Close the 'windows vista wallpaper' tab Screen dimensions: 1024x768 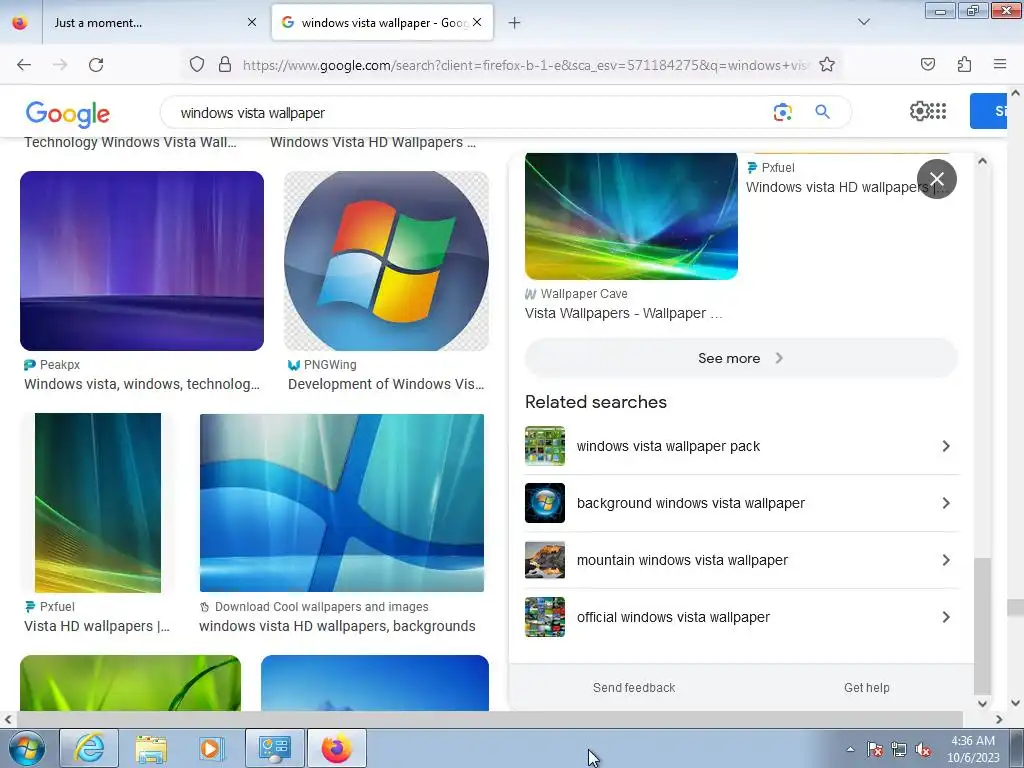(477, 22)
